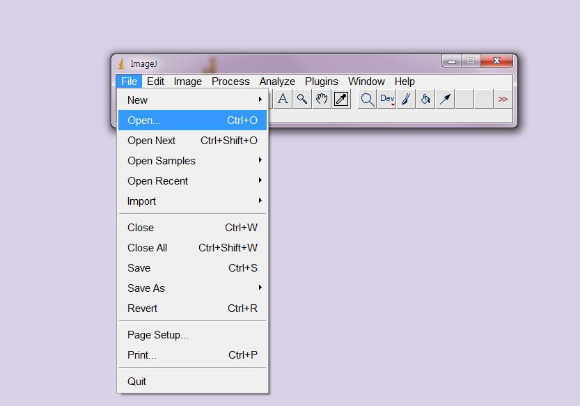580x406 pixels.
Task: Click the ImageJ microscope title bar icon
Action: coord(121,64)
